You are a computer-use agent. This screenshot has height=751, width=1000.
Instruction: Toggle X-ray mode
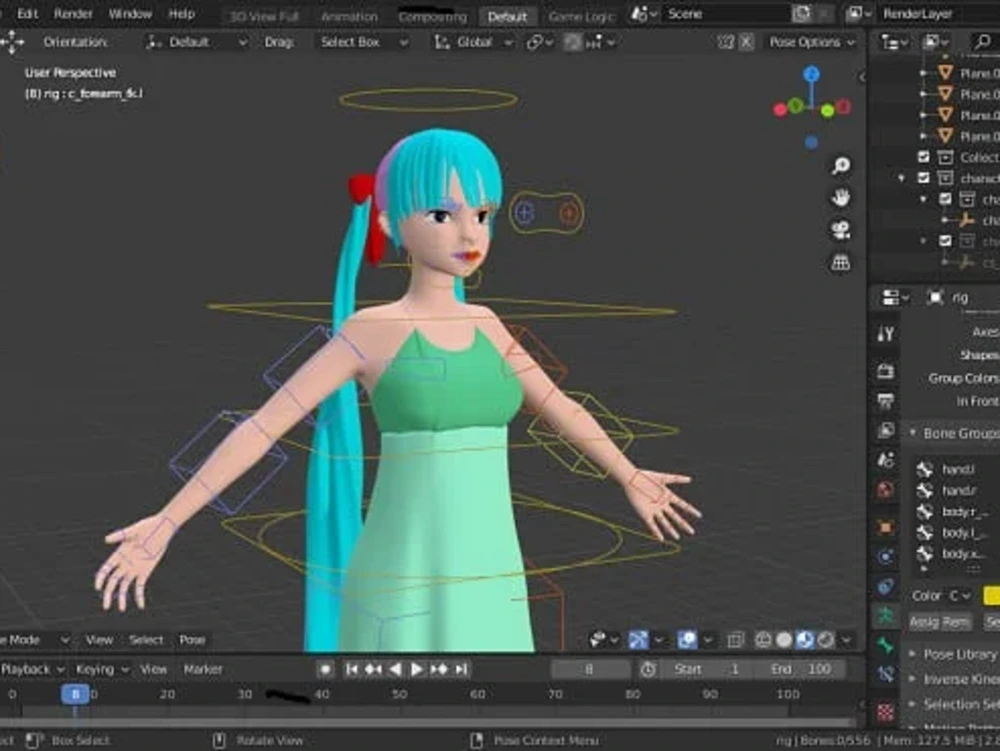point(735,639)
